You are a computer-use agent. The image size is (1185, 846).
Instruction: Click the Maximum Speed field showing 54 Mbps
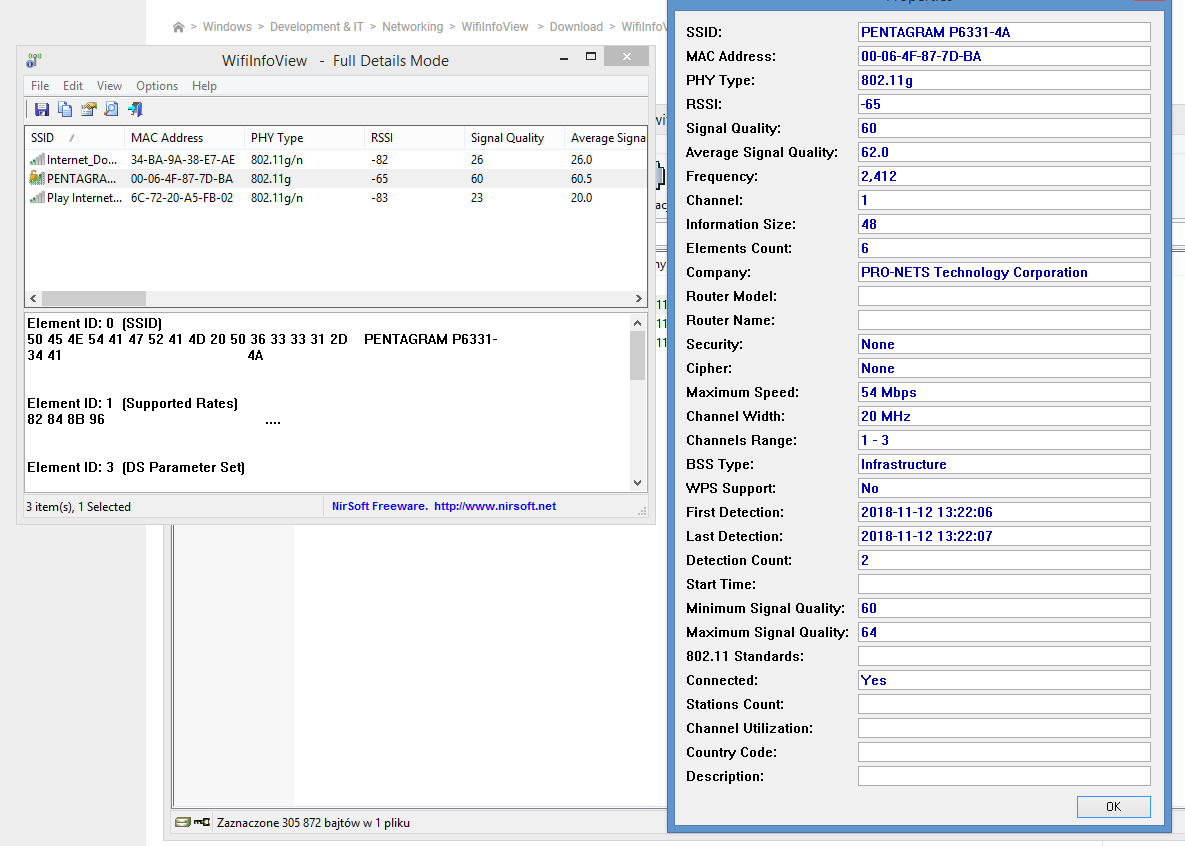click(1004, 392)
